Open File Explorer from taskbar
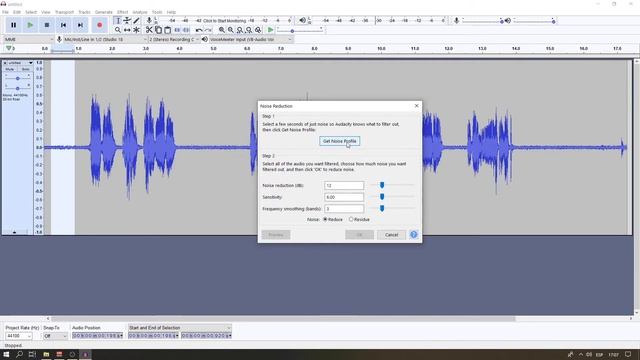This screenshot has width=640, height=360. click(46, 354)
